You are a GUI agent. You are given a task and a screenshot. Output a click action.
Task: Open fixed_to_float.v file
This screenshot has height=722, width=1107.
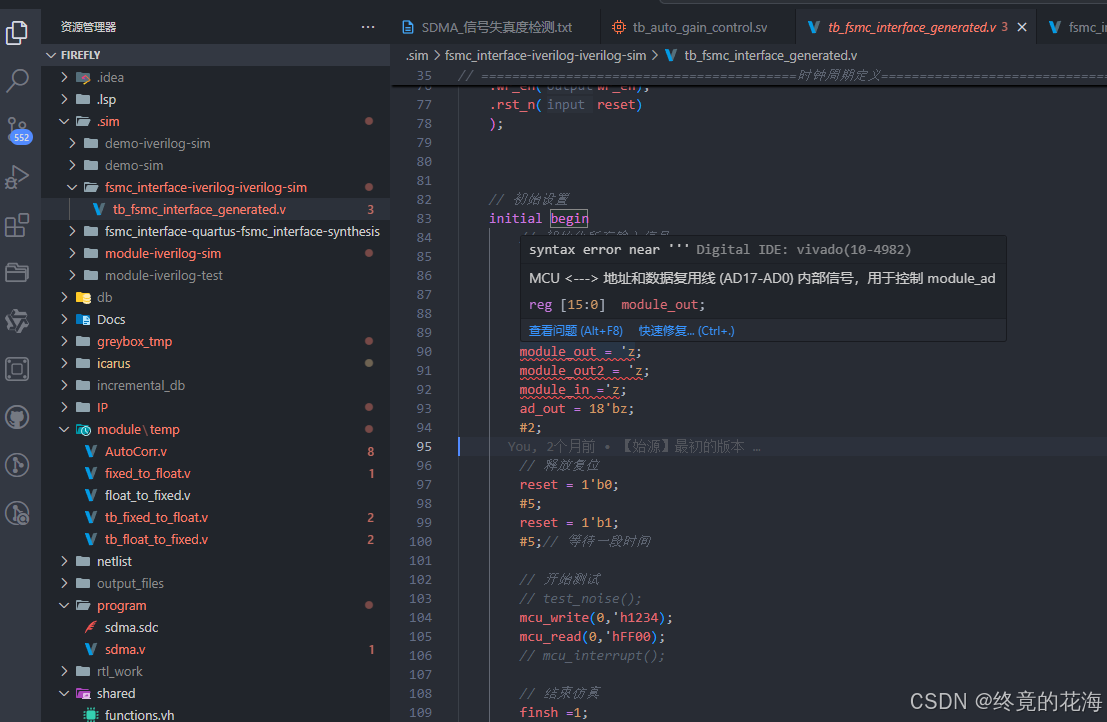[216, 474]
